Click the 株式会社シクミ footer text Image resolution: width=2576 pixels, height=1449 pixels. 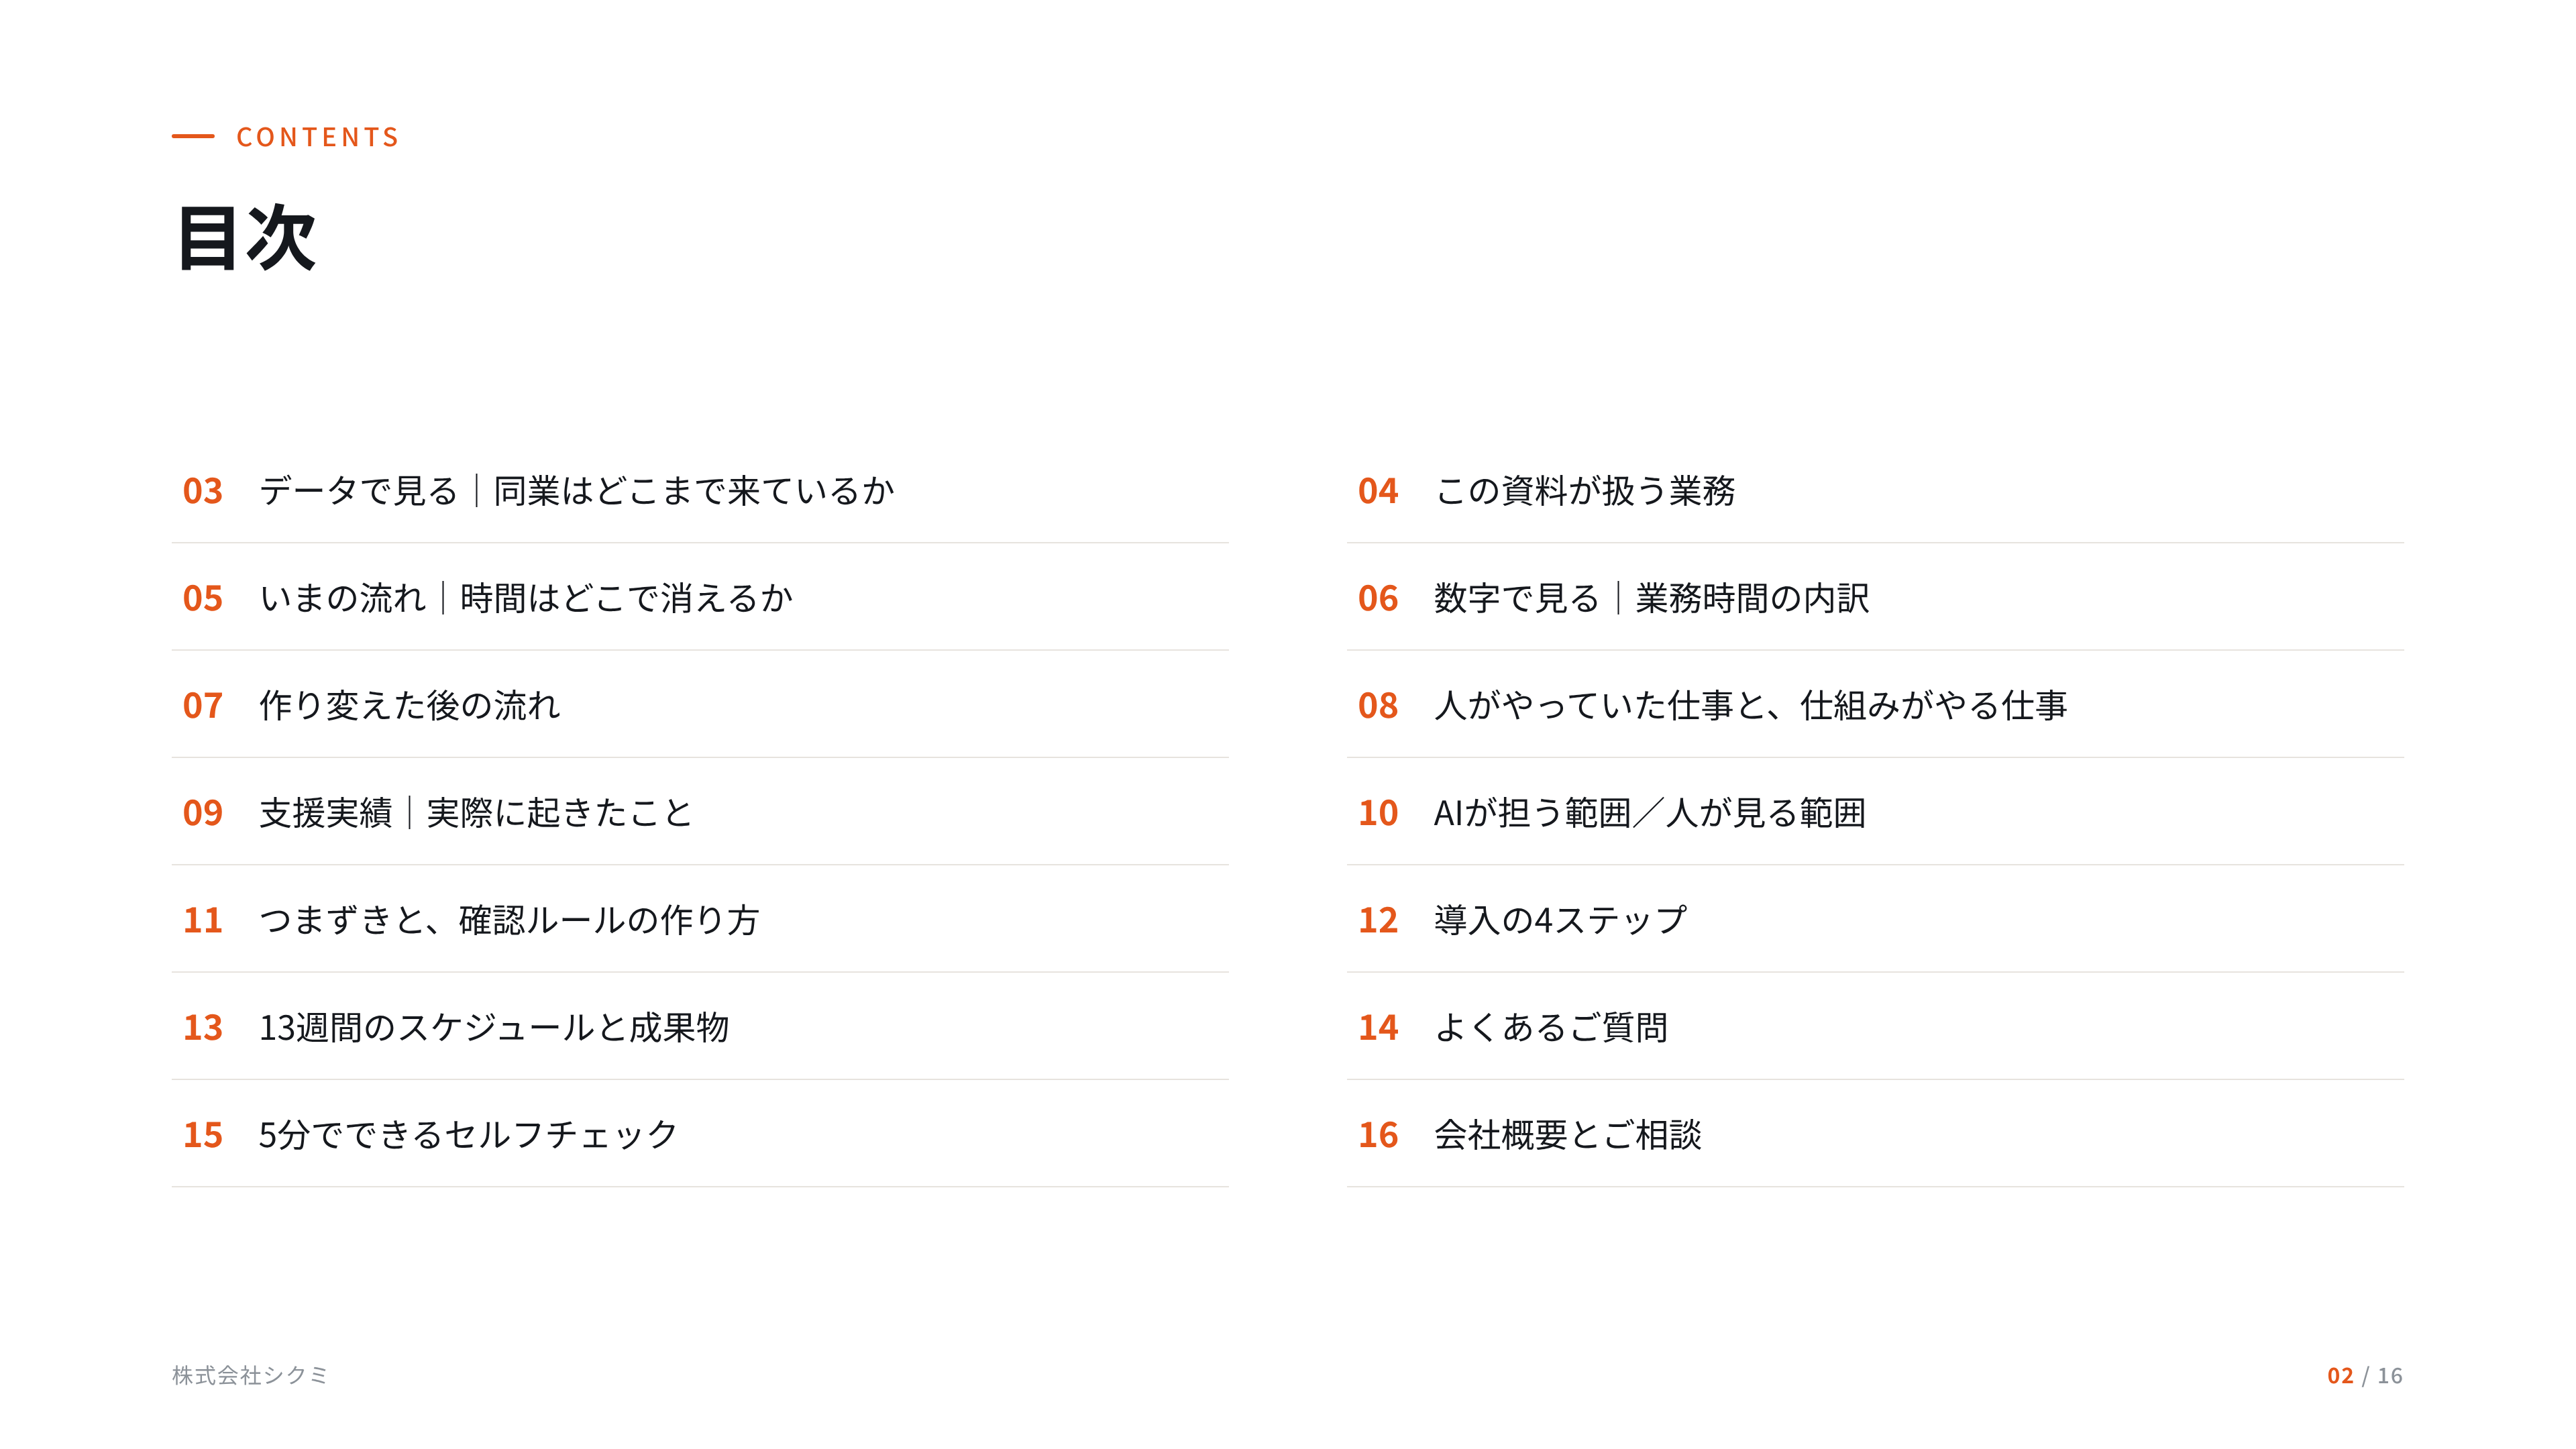click(250, 1375)
